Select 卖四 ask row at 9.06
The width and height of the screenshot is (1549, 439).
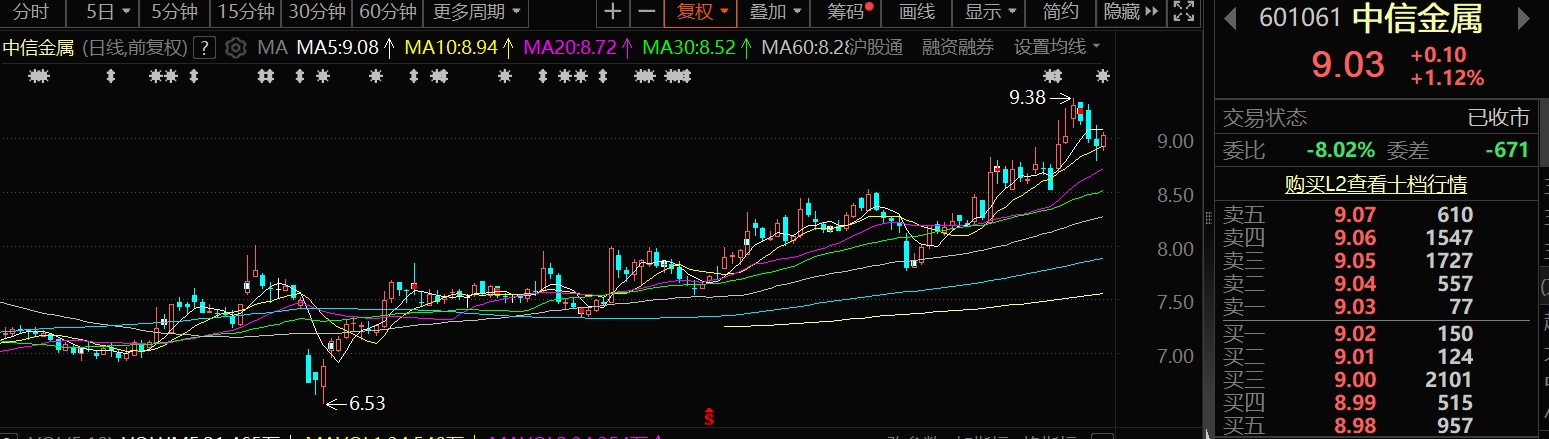[x=1375, y=237]
